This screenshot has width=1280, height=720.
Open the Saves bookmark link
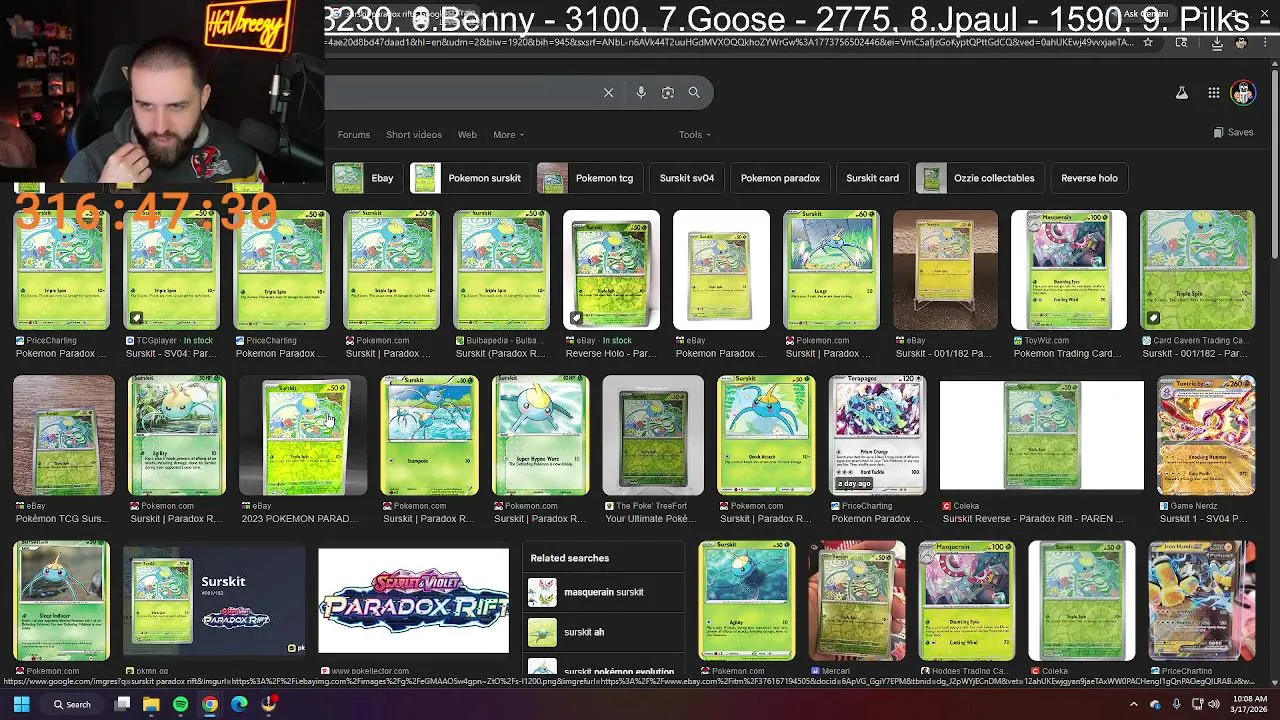[x=1233, y=132]
